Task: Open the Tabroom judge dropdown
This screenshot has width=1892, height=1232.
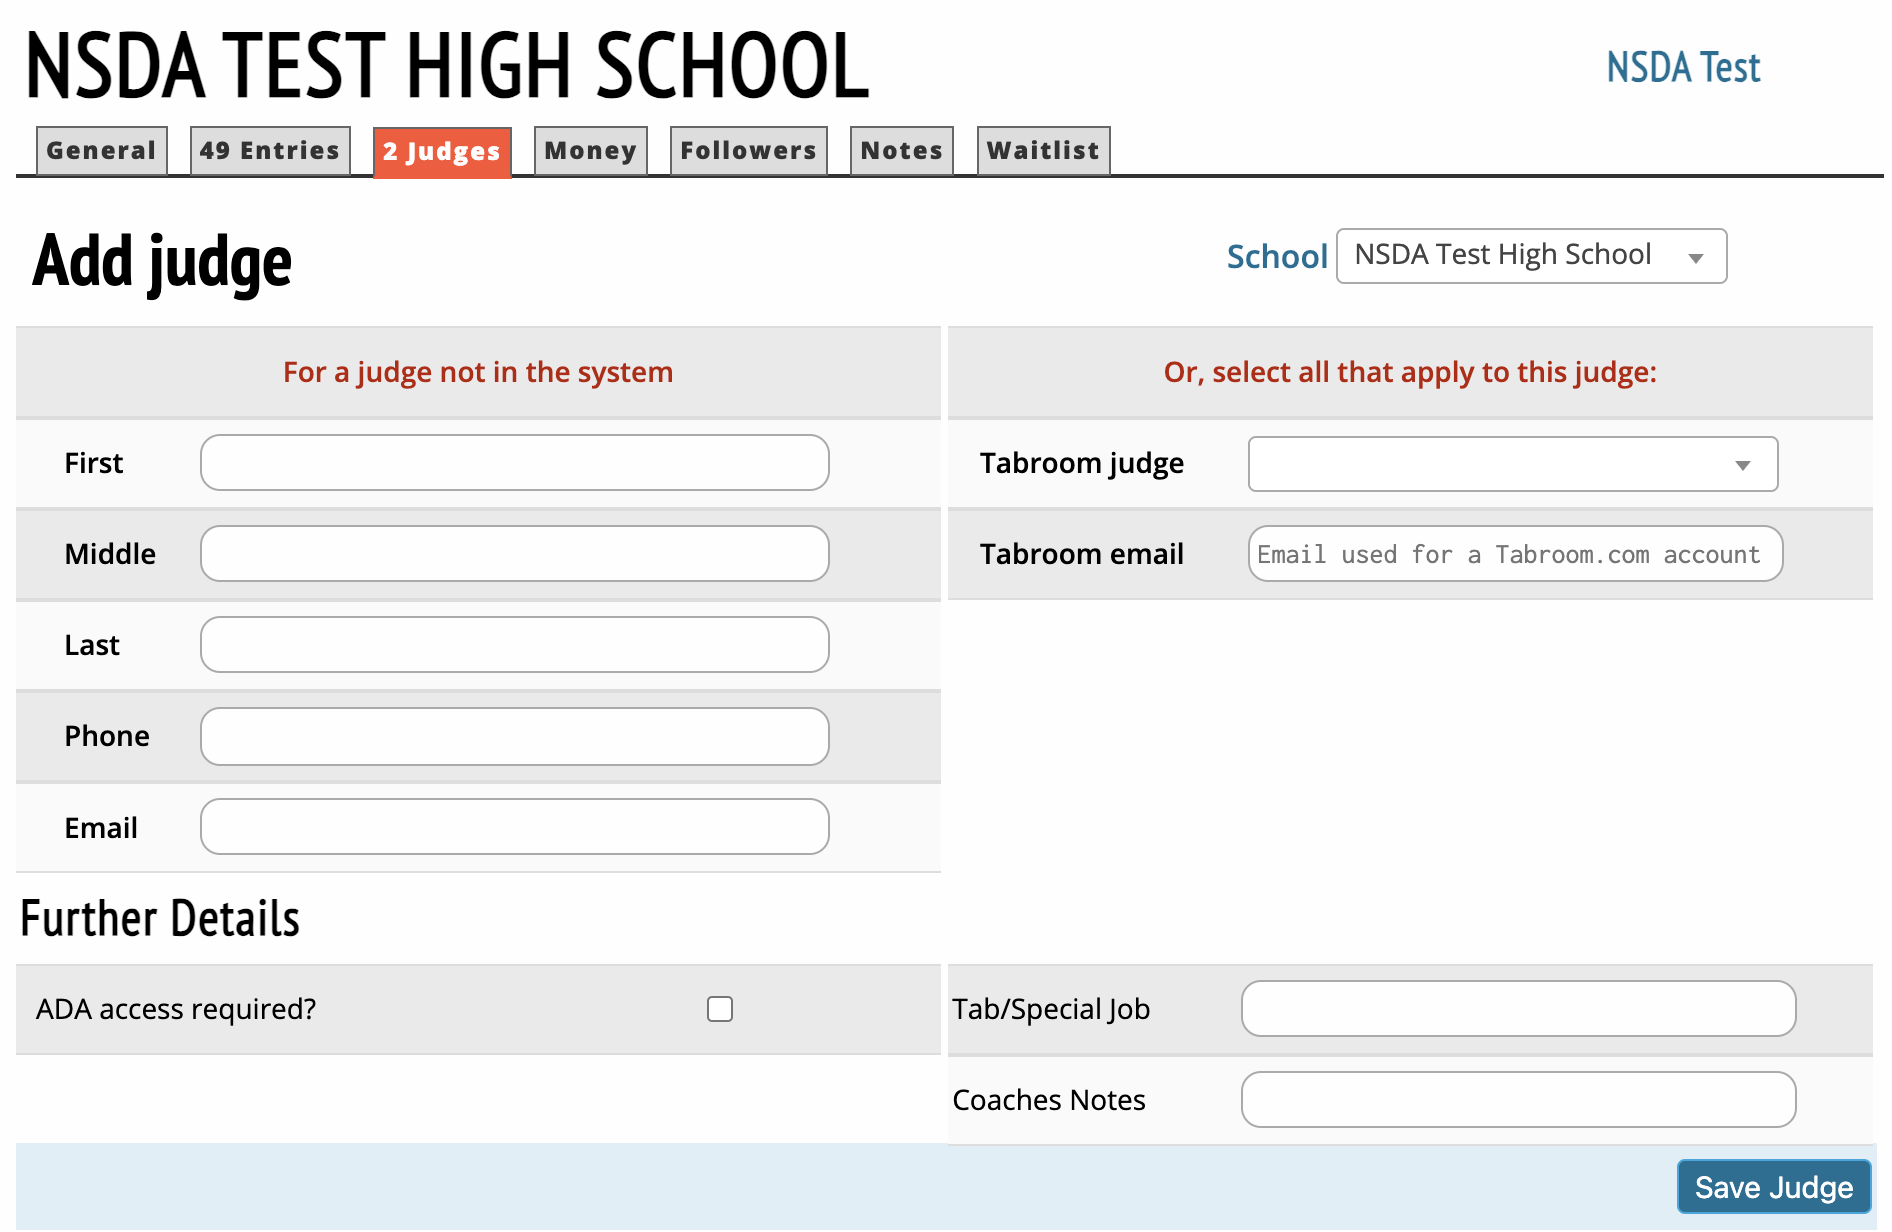Action: tap(1500, 464)
